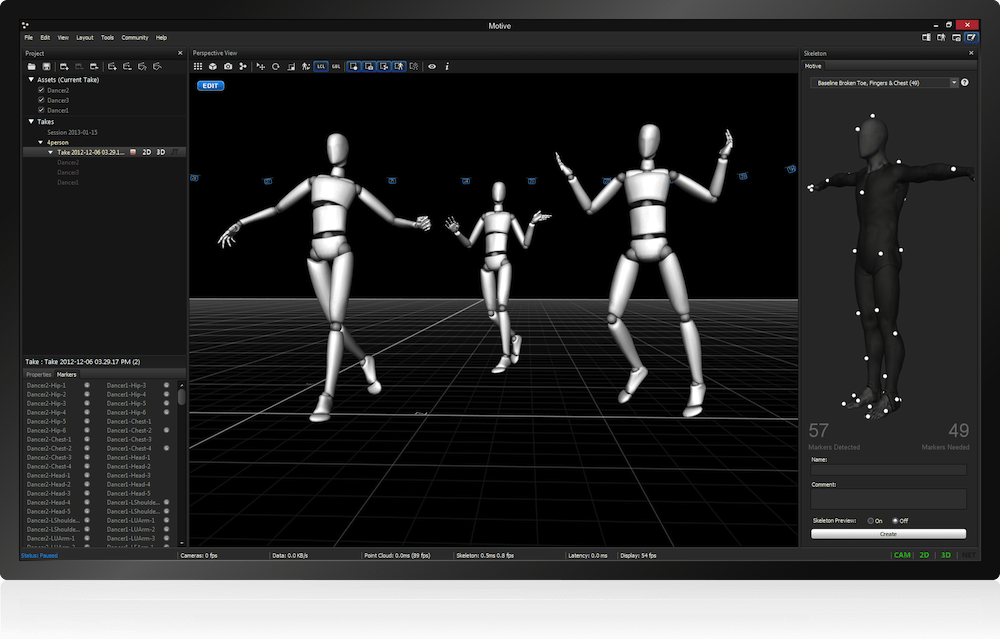Click the grid icon in Perspective View toolbar
The height and width of the screenshot is (639, 1000).
click(x=198, y=66)
